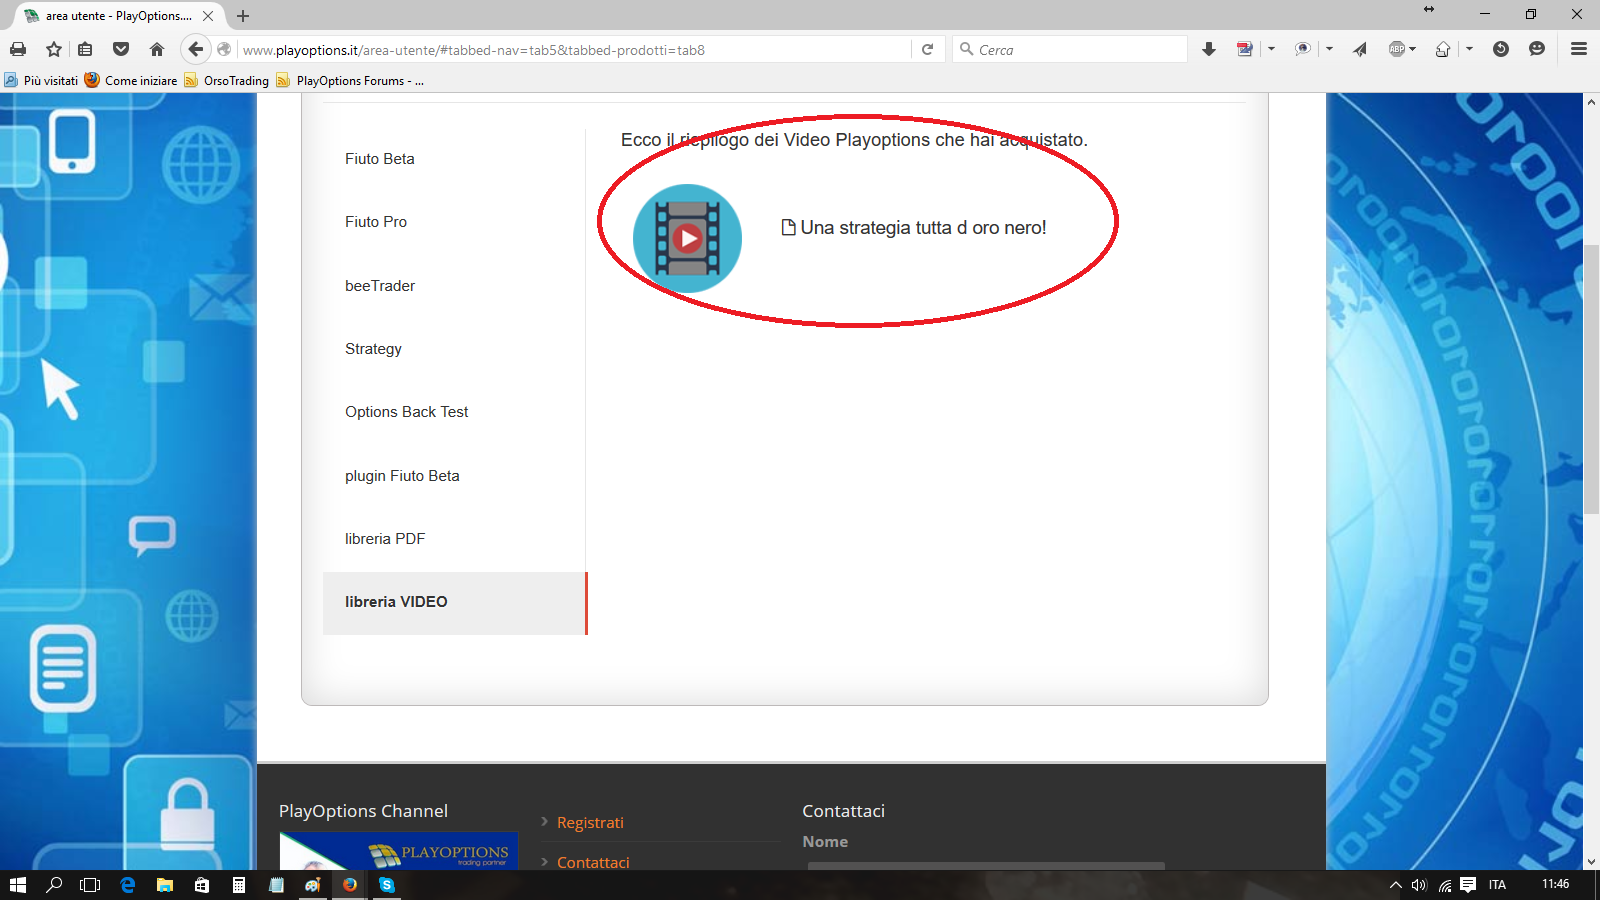The width and height of the screenshot is (1600, 900).
Task: Open new browser tab with plus
Action: [x=243, y=16]
